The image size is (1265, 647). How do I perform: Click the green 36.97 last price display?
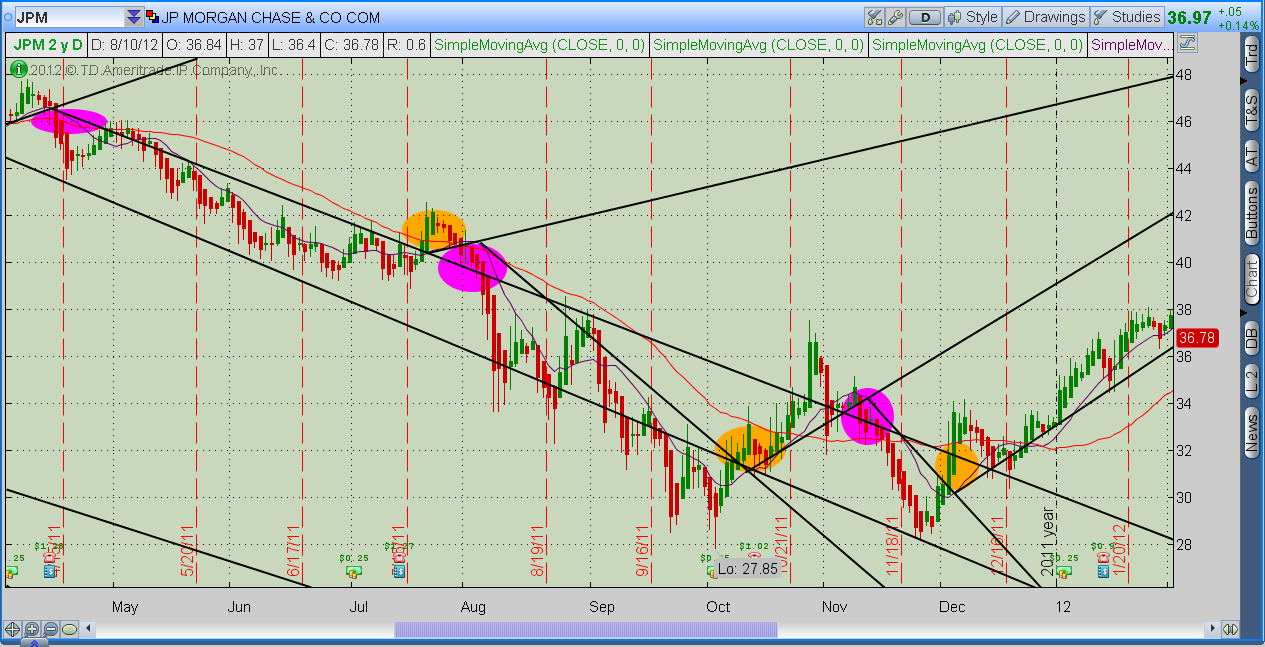pyautogui.click(x=1189, y=17)
